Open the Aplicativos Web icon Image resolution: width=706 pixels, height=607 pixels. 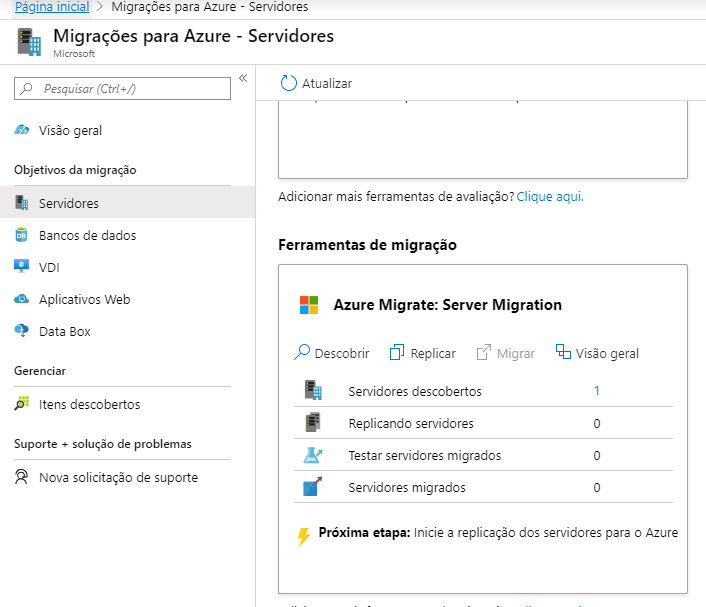coord(22,299)
